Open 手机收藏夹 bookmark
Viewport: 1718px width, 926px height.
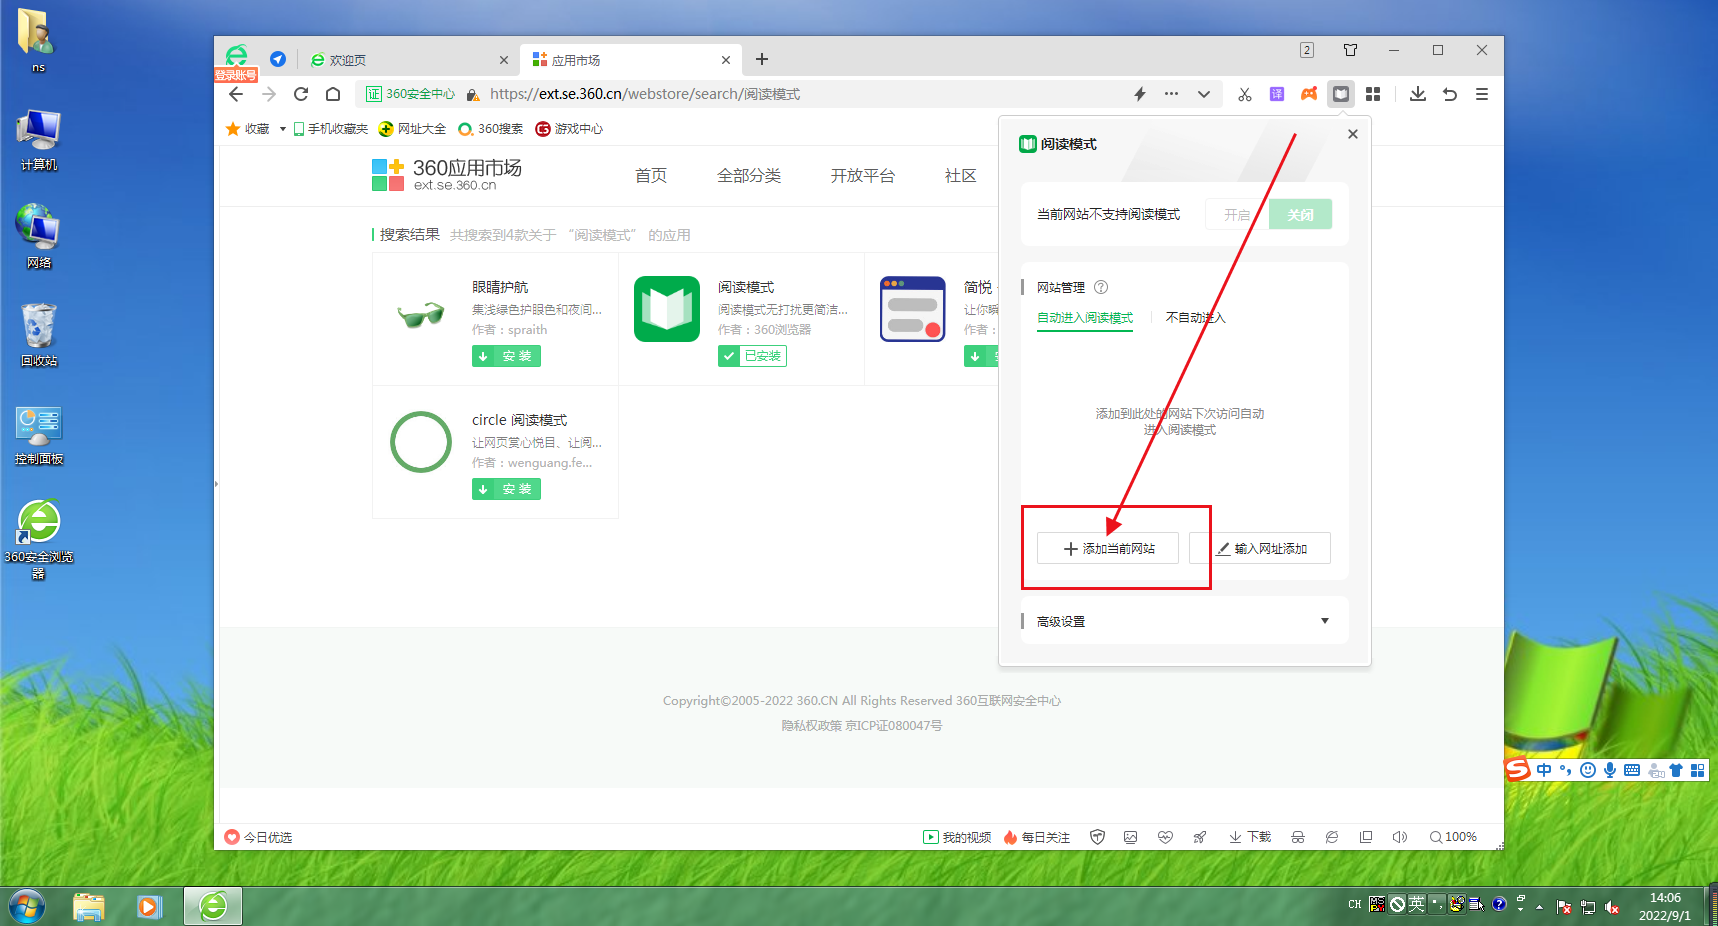[x=330, y=129]
